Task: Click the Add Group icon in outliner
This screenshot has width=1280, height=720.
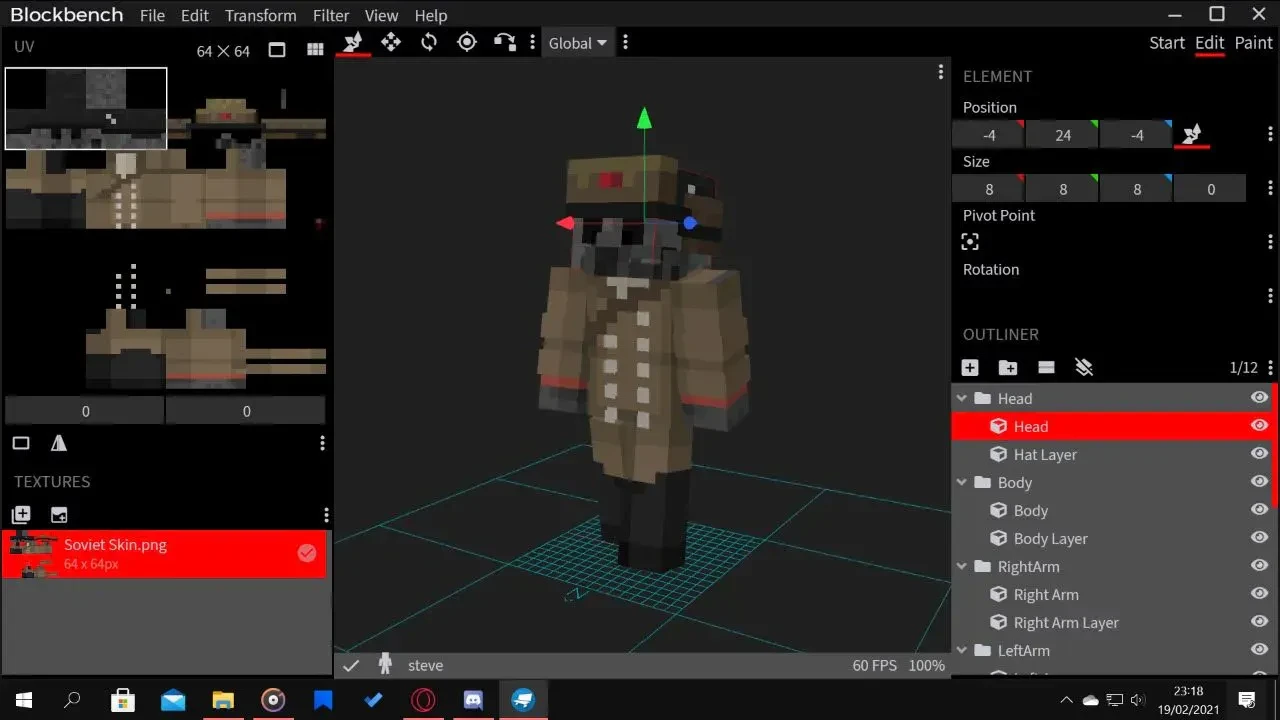Action: [x=1008, y=368]
